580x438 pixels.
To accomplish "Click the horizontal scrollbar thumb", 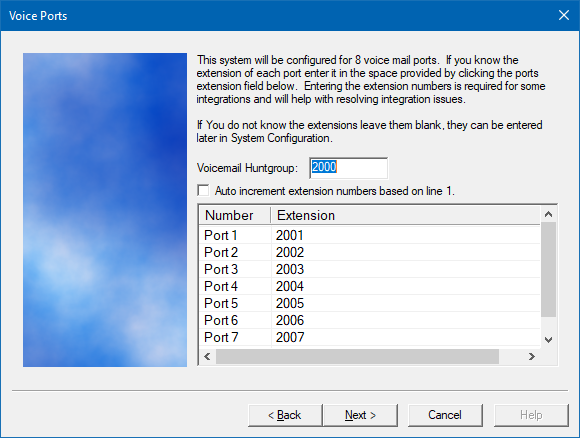I will click(x=357, y=356).
